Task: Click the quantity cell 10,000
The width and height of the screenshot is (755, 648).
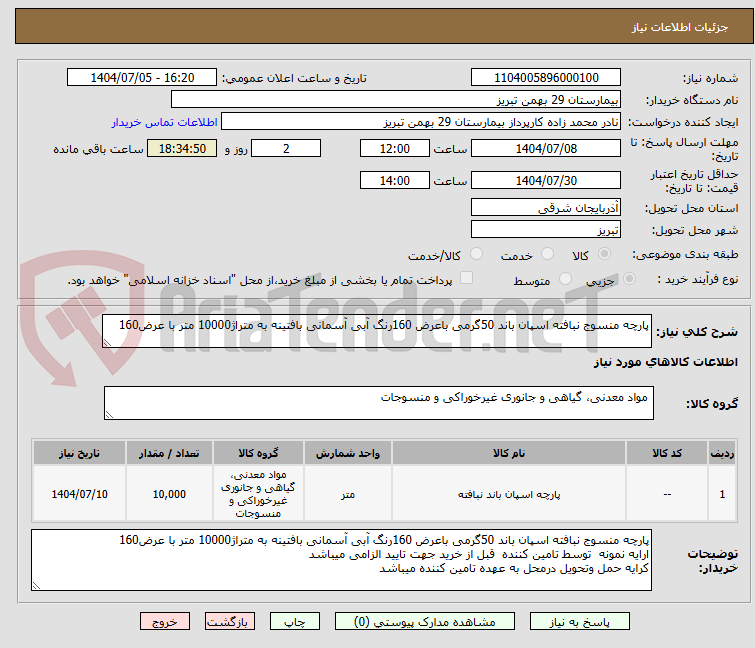Action: 169,494
